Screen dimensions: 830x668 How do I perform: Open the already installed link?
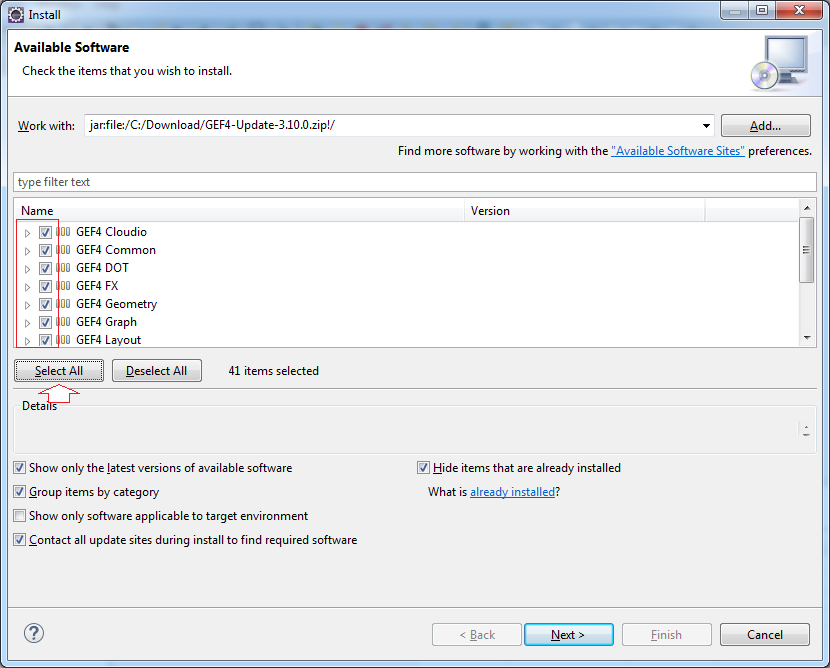pos(512,492)
